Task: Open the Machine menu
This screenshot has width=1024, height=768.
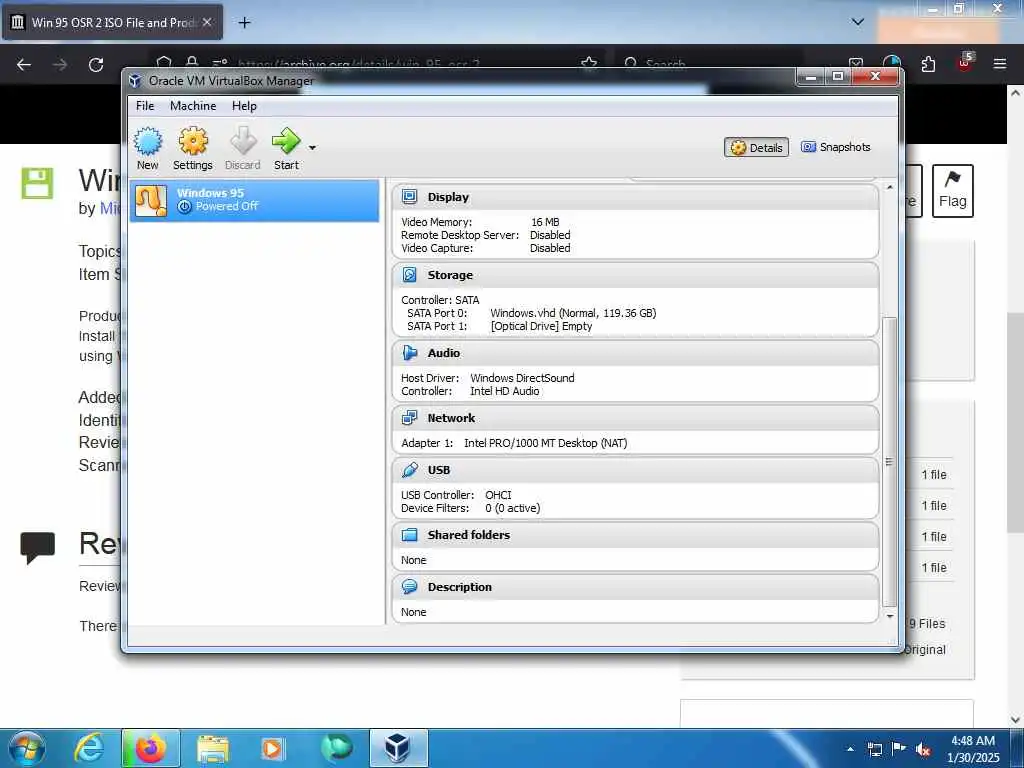Action: coord(193,106)
